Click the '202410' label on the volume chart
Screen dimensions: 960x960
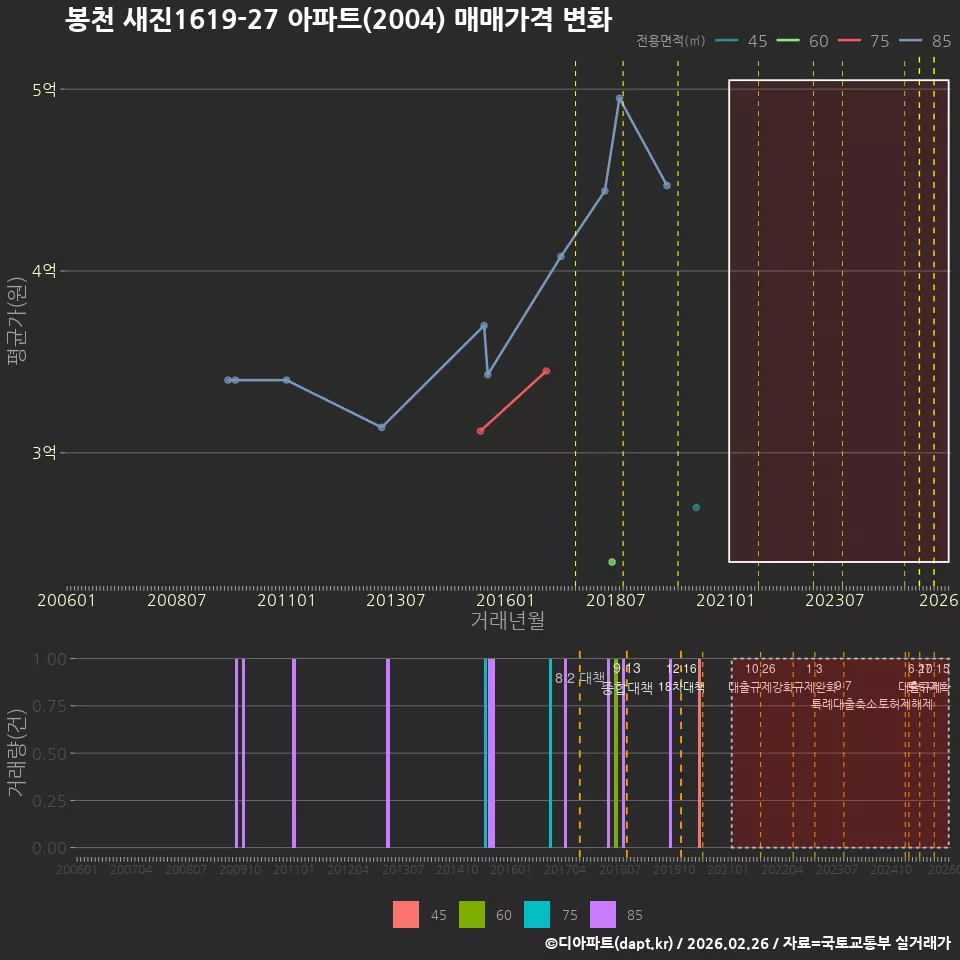point(891,869)
